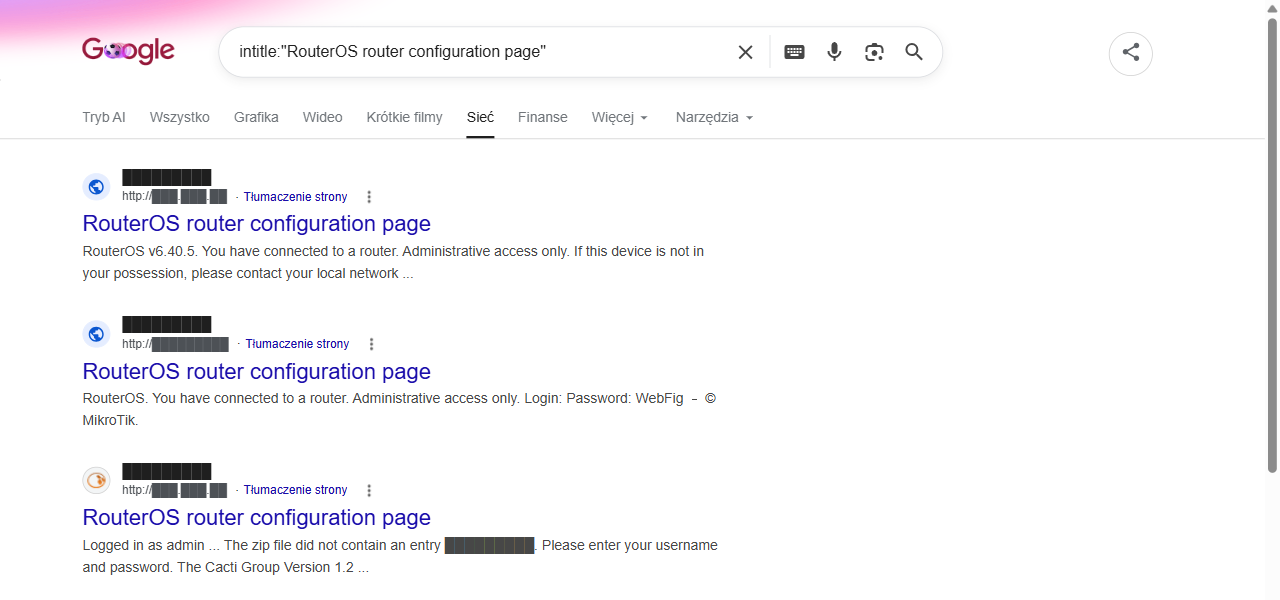
Task: Open RouterOS title link with Cacti snippet
Action: click(x=256, y=517)
